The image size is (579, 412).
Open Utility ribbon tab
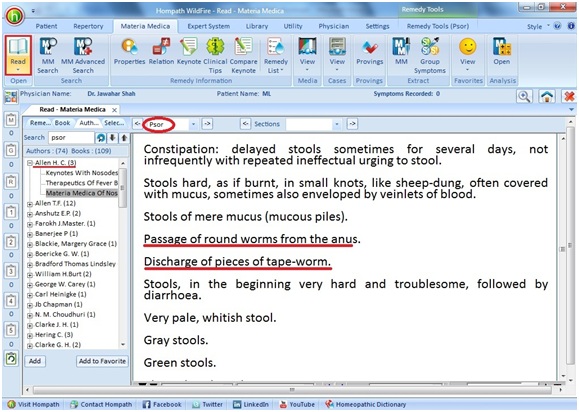point(293,26)
